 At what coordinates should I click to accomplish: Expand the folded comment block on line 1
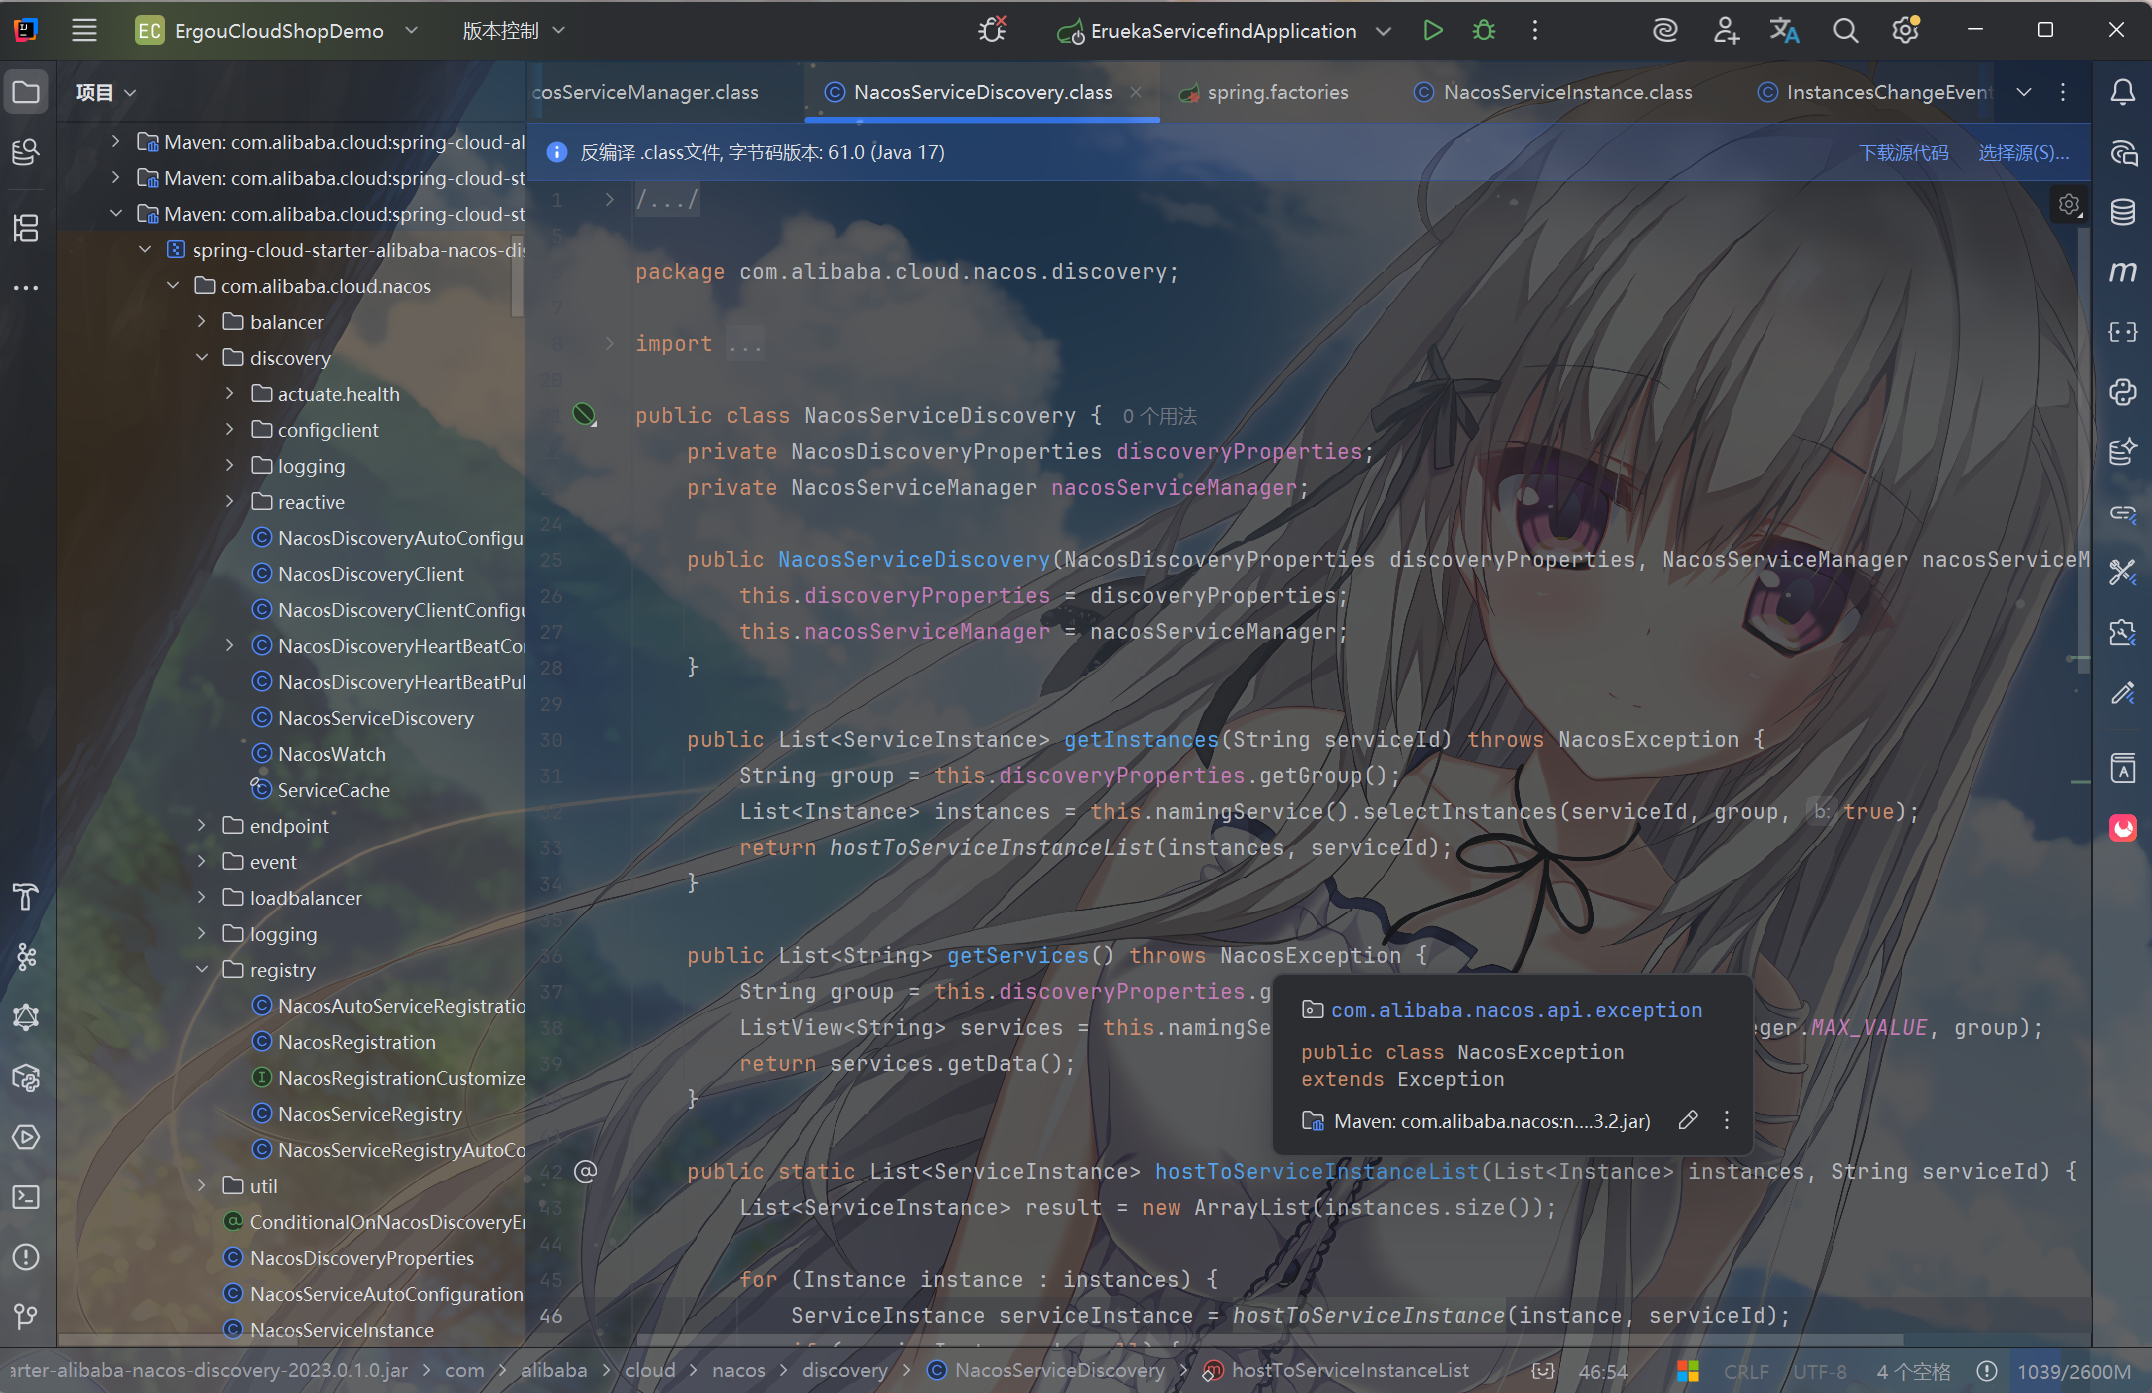[x=610, y=200]
